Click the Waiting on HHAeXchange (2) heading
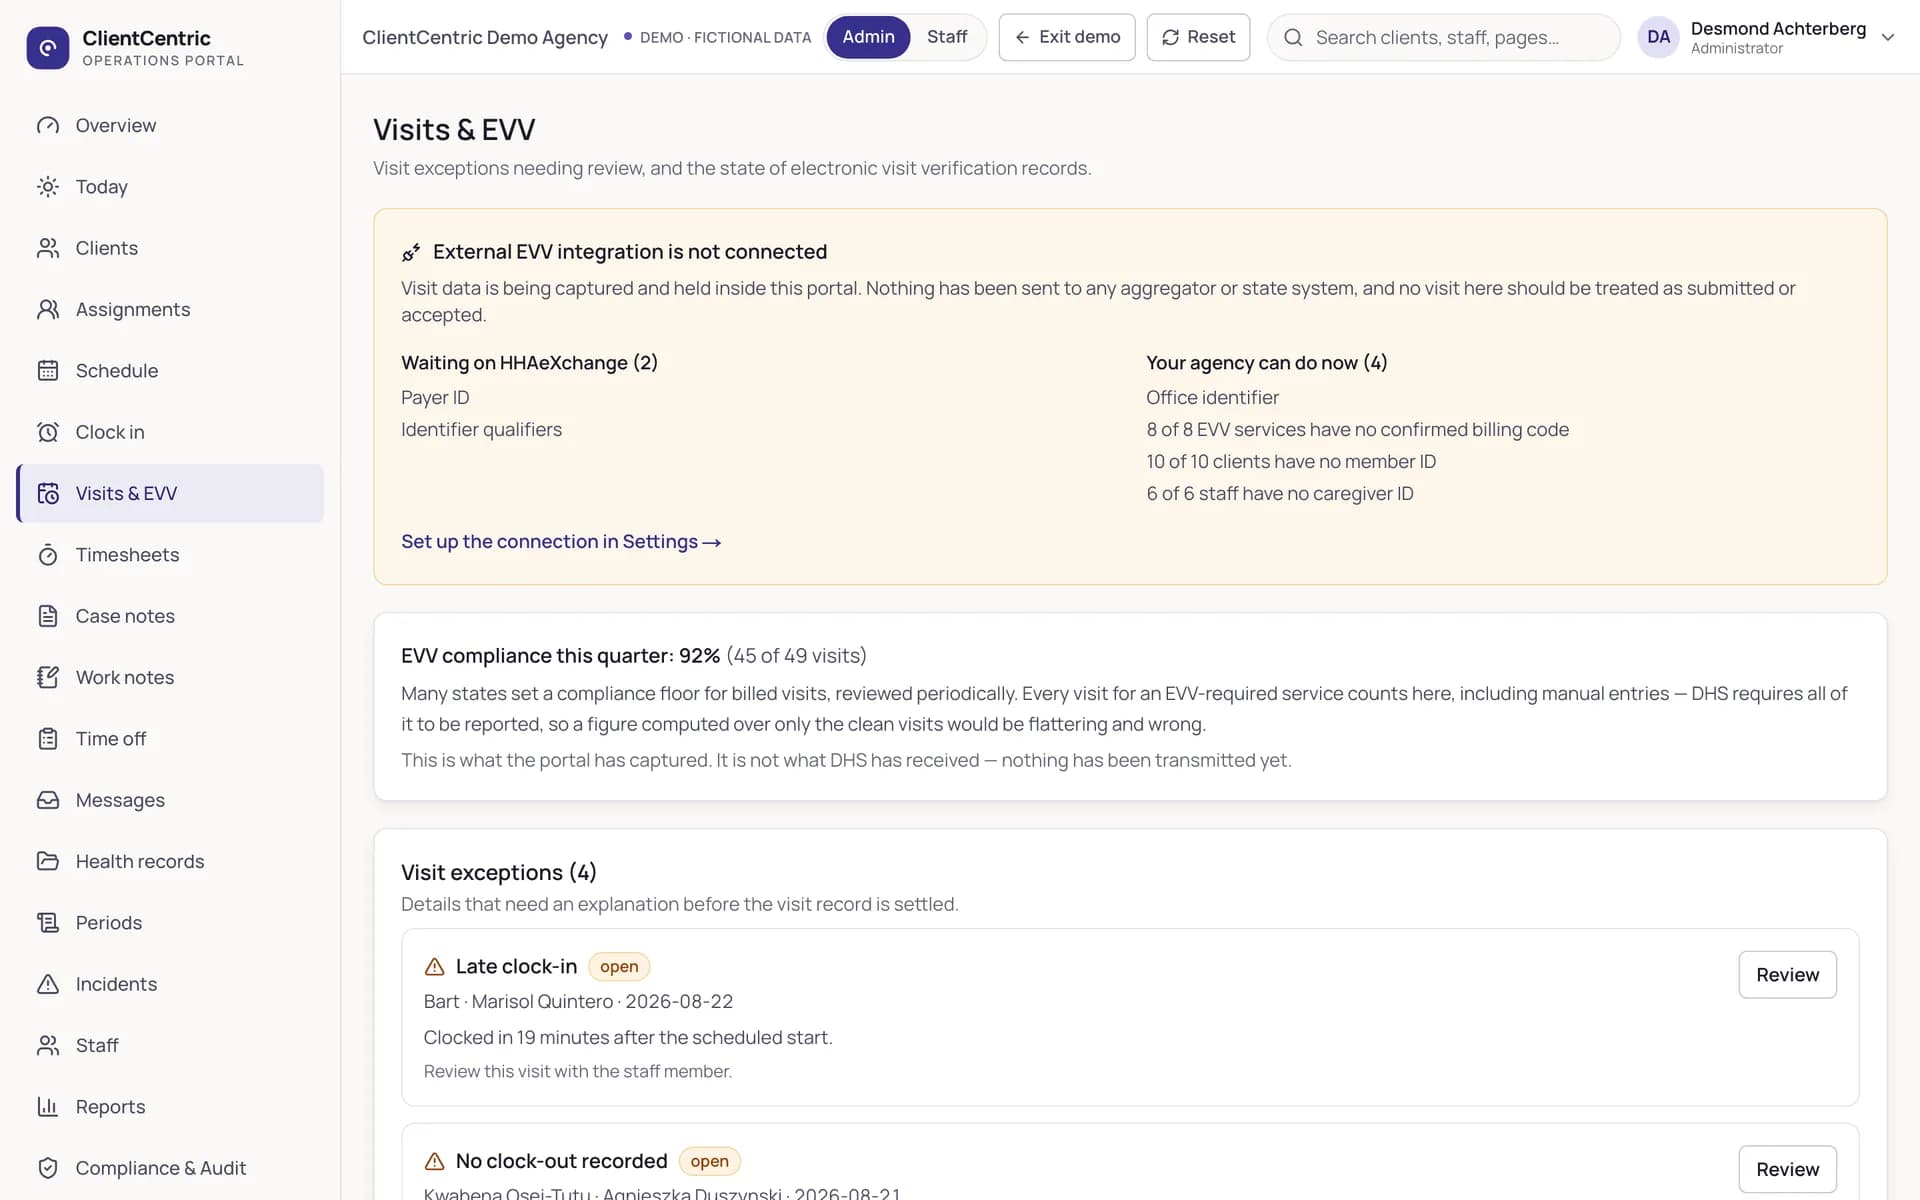 529,363
